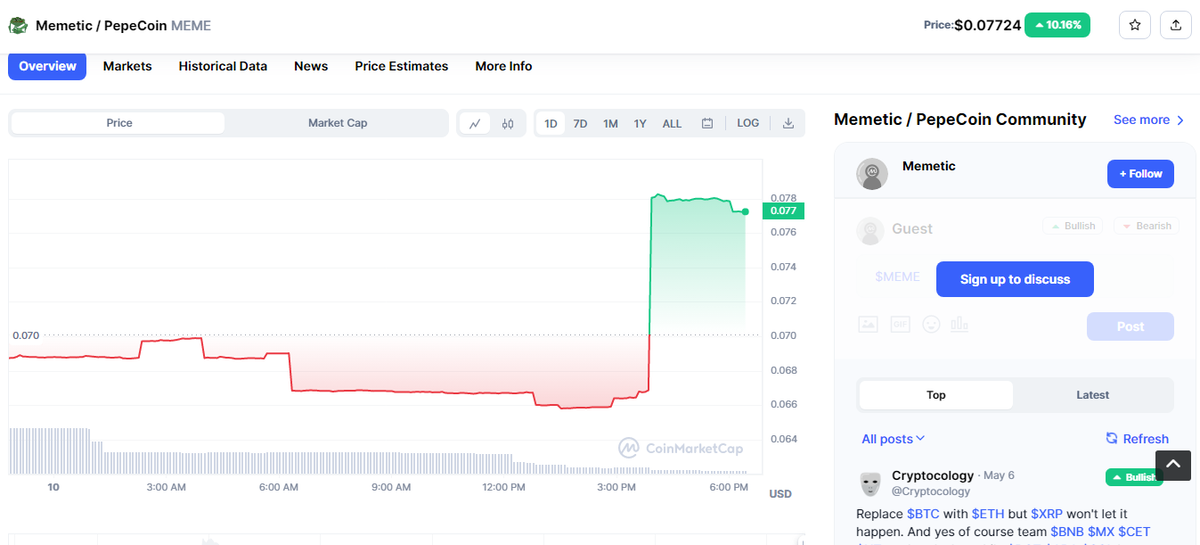This screenshot has height=545, width=1200.
Task: Select the Price chart toggle
Action: [x=119, y=123]
